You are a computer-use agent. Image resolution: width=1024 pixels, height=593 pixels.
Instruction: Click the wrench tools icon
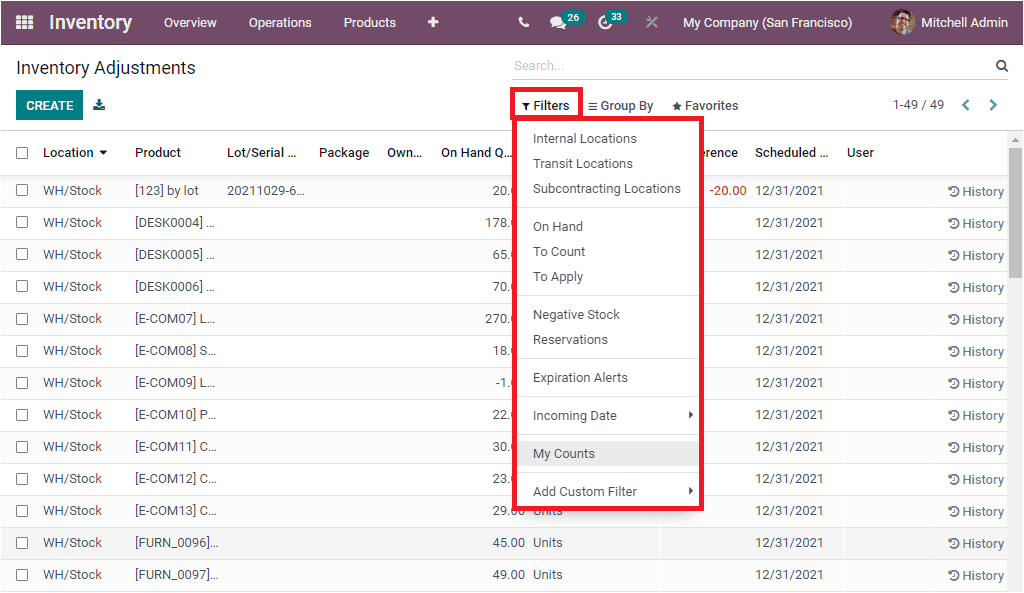[651, 22]
